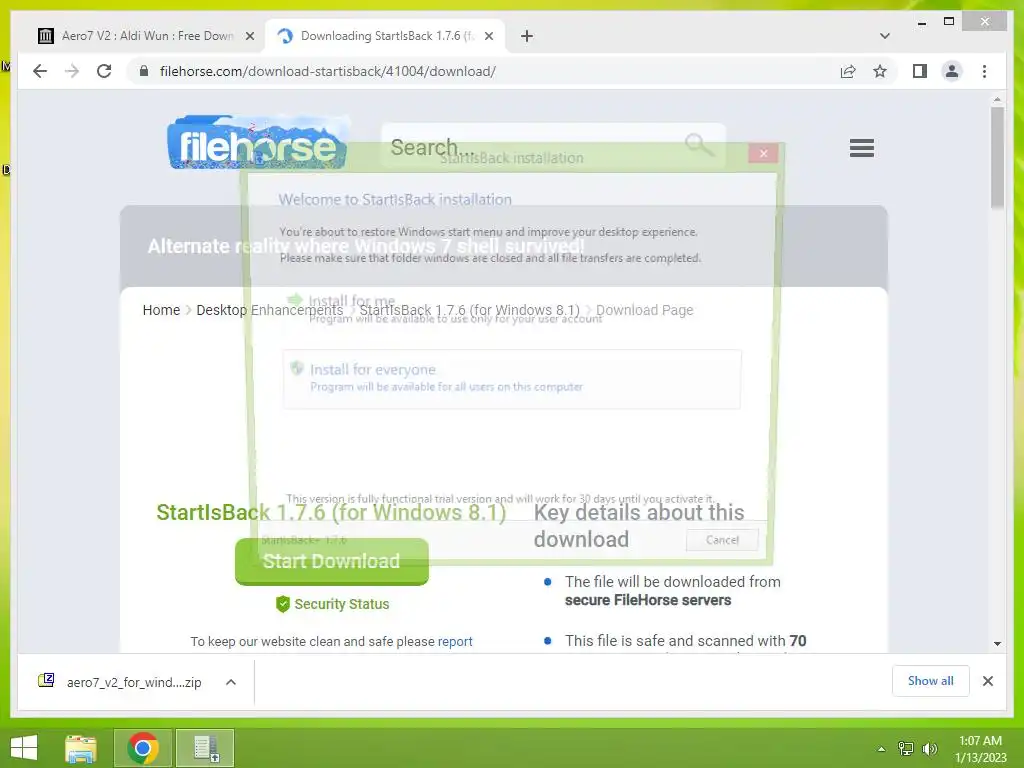Viewport: 1024px width, 768px height.
Task: Choose Install for everyone option
Action: (x=511, y=378)
